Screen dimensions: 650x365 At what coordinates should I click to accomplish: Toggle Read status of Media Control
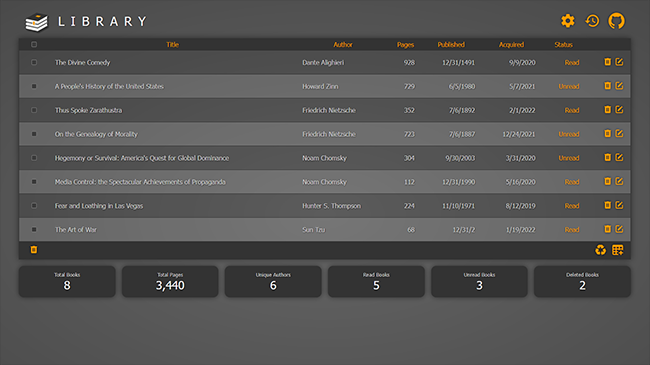pyautogui.click(x=572, y=182)
